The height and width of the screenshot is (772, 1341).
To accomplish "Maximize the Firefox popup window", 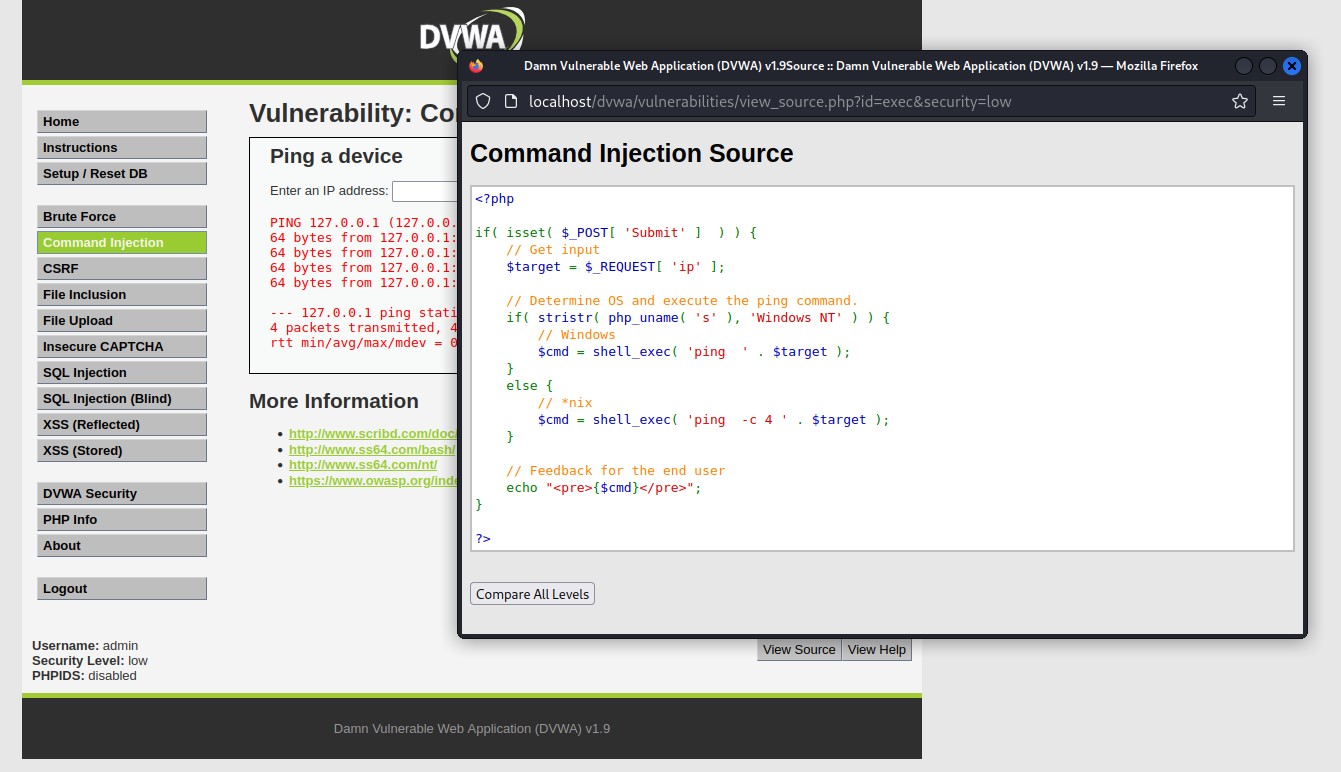I will click(1268, 66).
